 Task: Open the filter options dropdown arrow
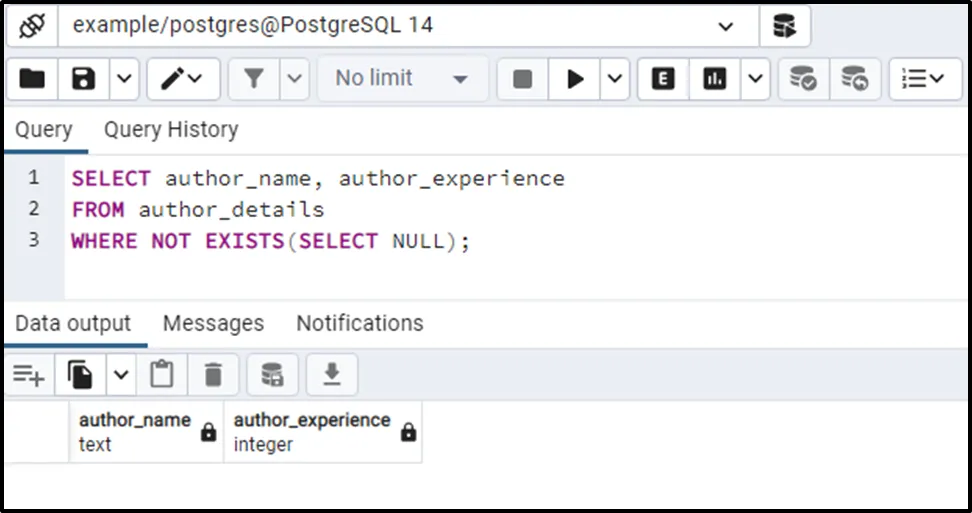tap(295, 79)
